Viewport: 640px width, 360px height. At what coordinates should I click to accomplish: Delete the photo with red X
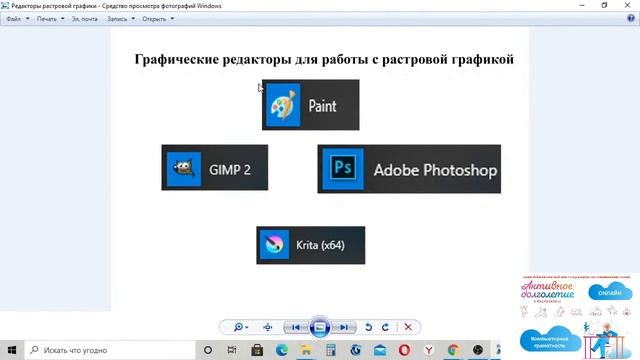pos(408,327)
